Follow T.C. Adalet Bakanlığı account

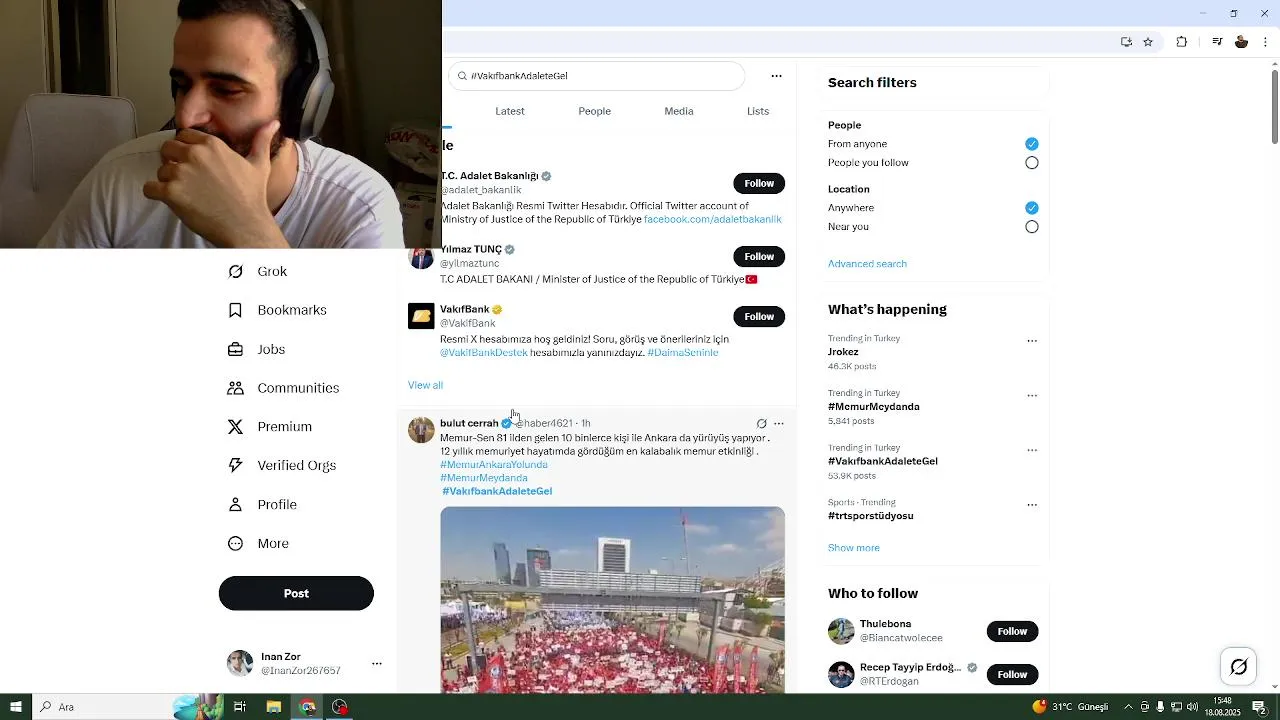(759, 183)
